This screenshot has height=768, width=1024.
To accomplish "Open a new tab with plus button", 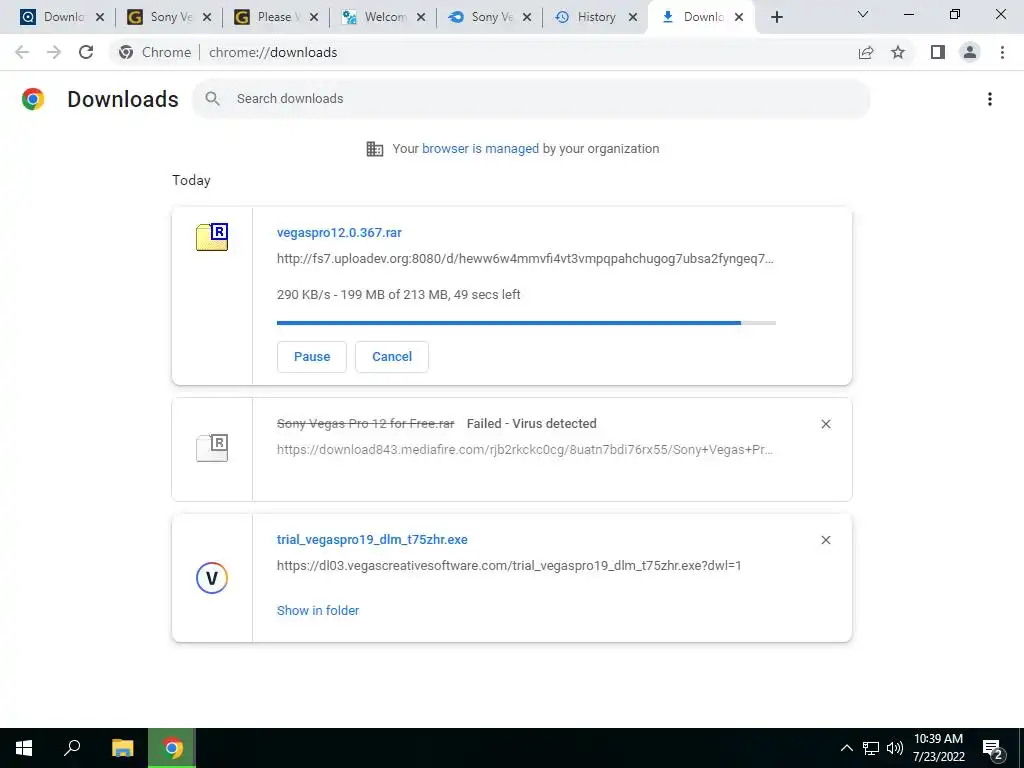I will tap(776, 18).
